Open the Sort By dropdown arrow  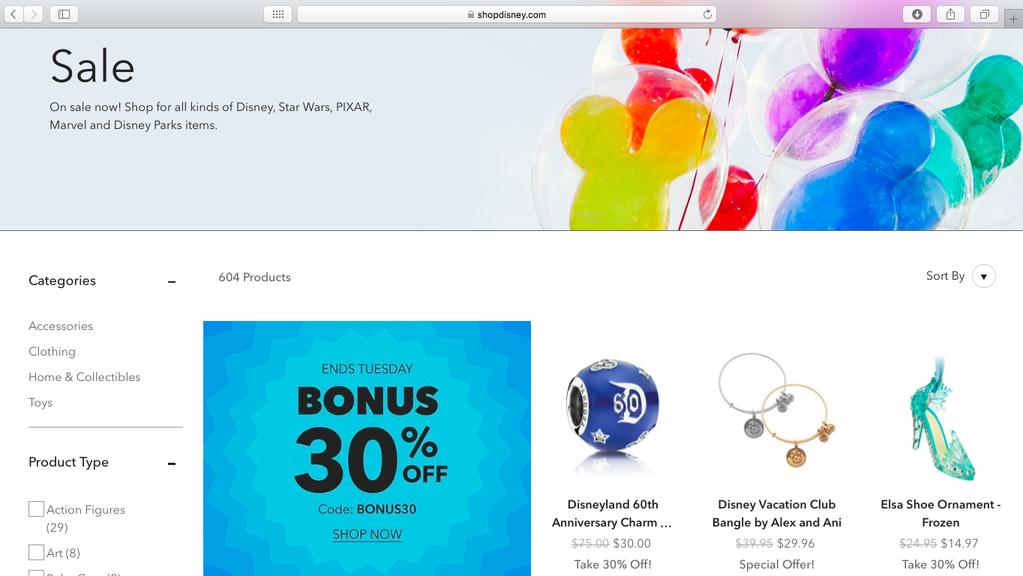(984, 276)
